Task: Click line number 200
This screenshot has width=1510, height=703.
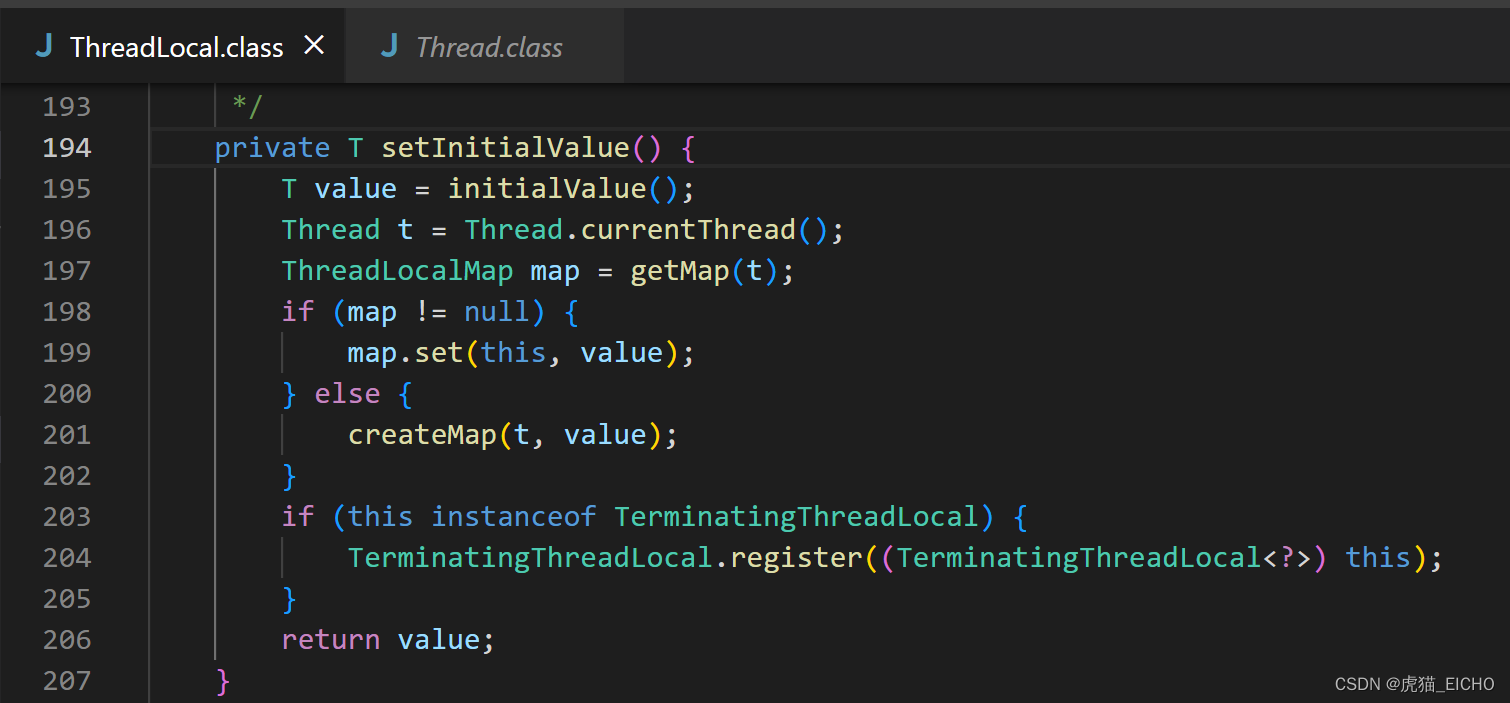Action: [67, 393]
